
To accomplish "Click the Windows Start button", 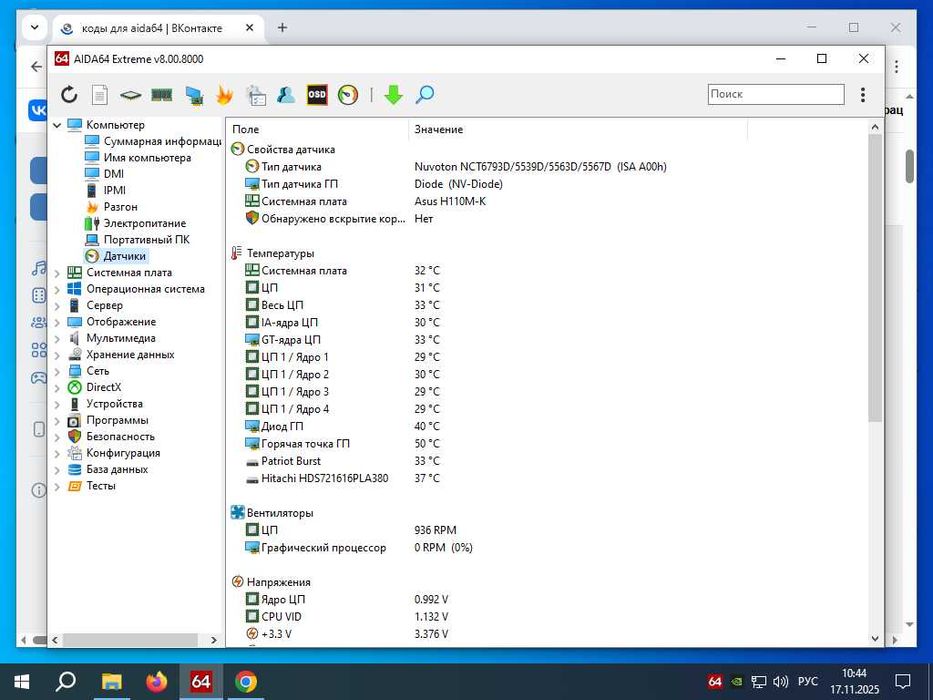I will (x=22, y=682).
